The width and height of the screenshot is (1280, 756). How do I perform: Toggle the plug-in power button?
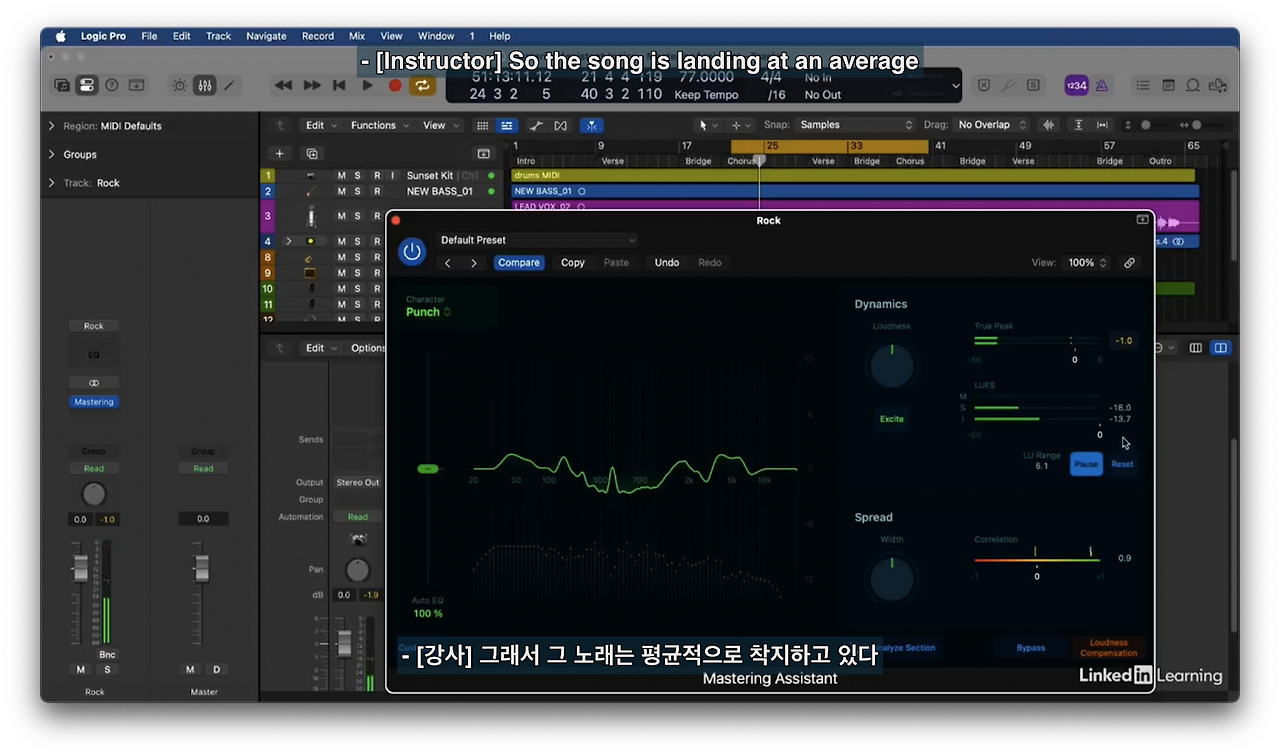click(412, 251)
